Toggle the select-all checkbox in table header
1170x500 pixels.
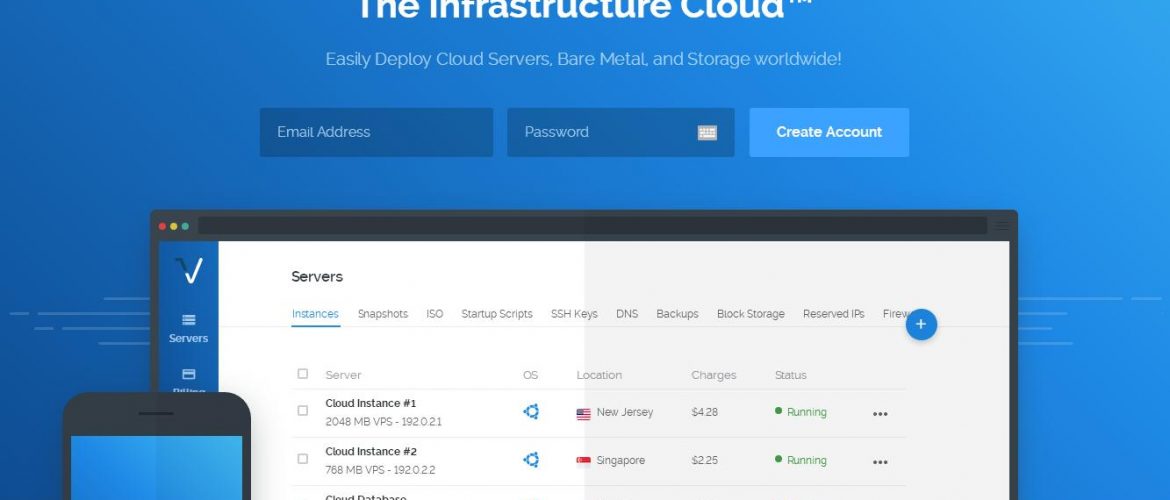pyautogui.click(x=302, y=374)
